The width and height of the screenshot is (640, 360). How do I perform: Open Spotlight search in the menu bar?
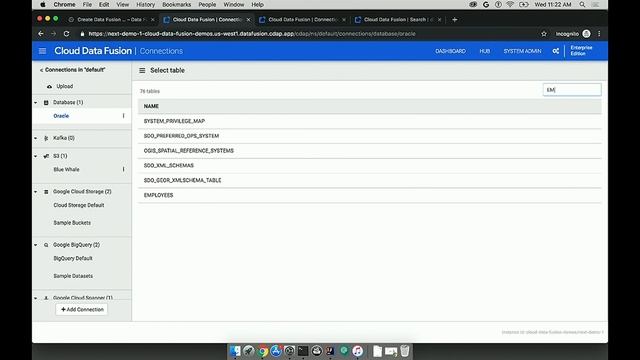[x=582, y=4]
